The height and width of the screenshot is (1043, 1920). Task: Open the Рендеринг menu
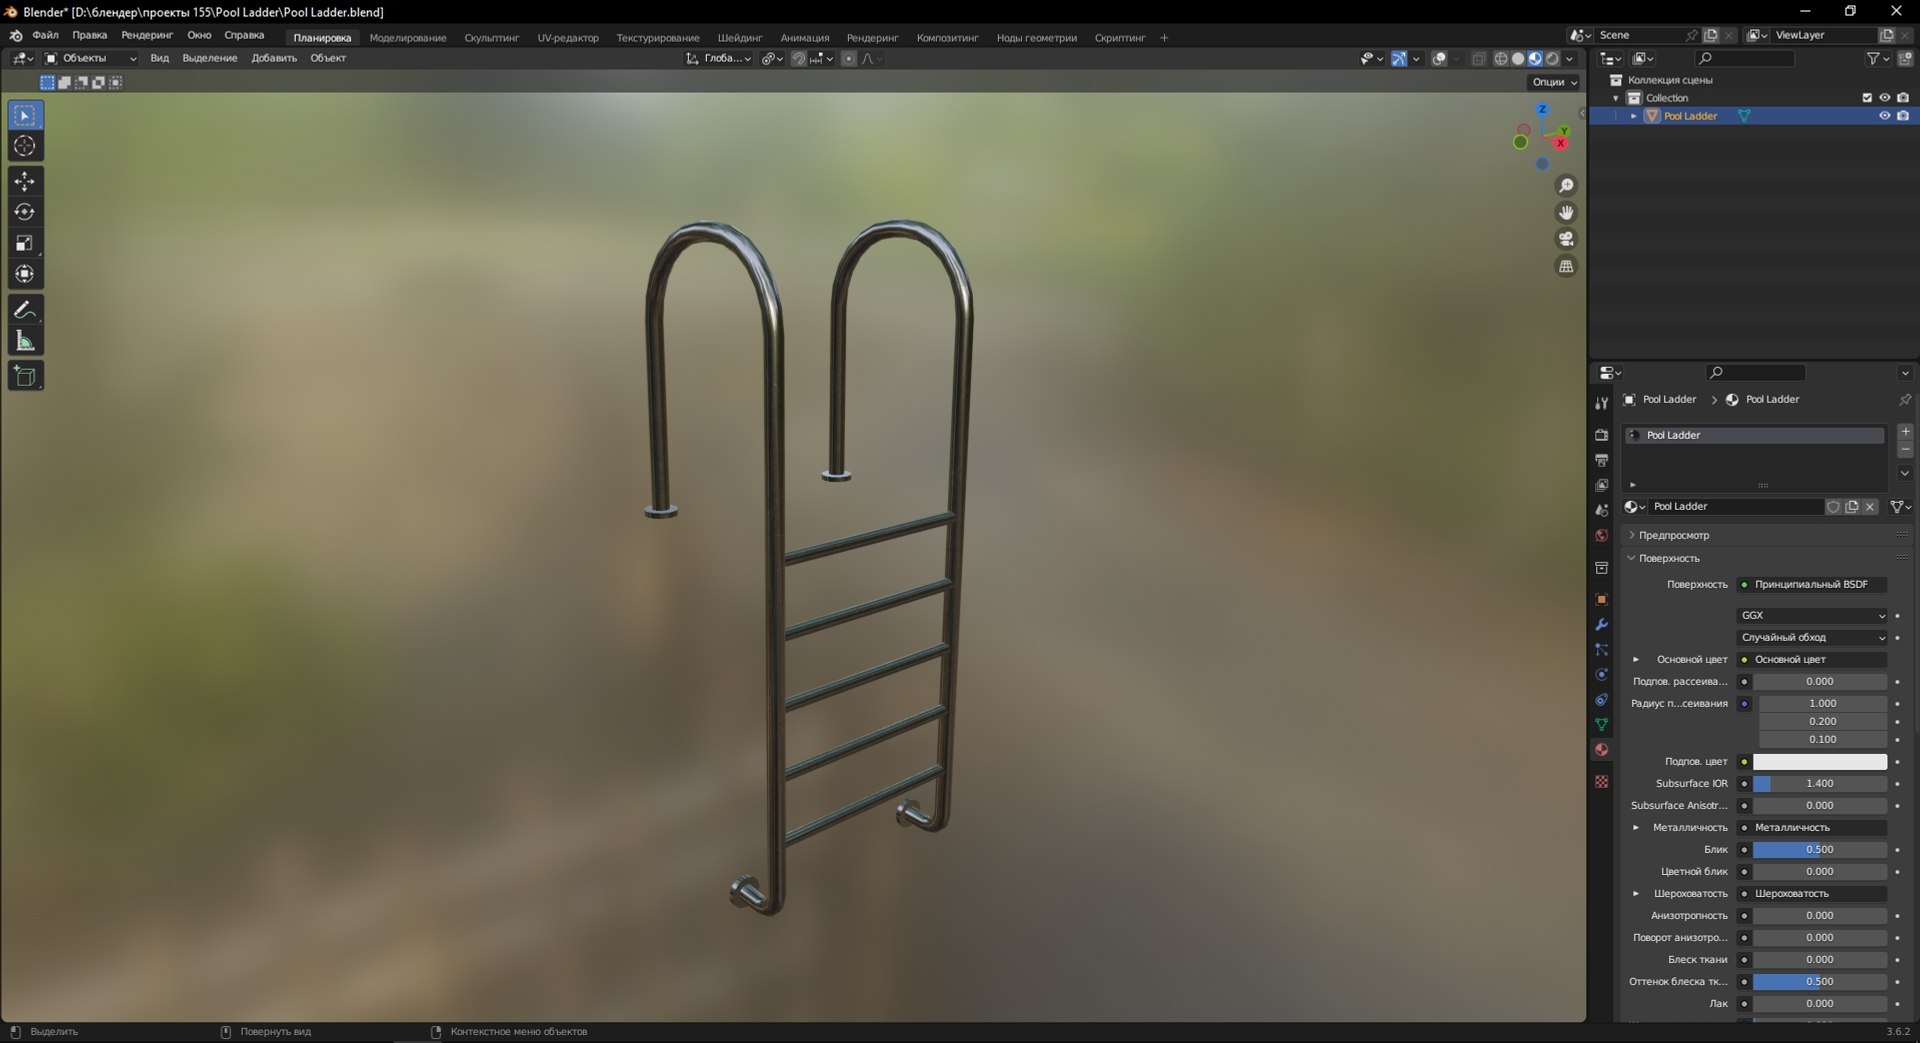coord(147,35)
